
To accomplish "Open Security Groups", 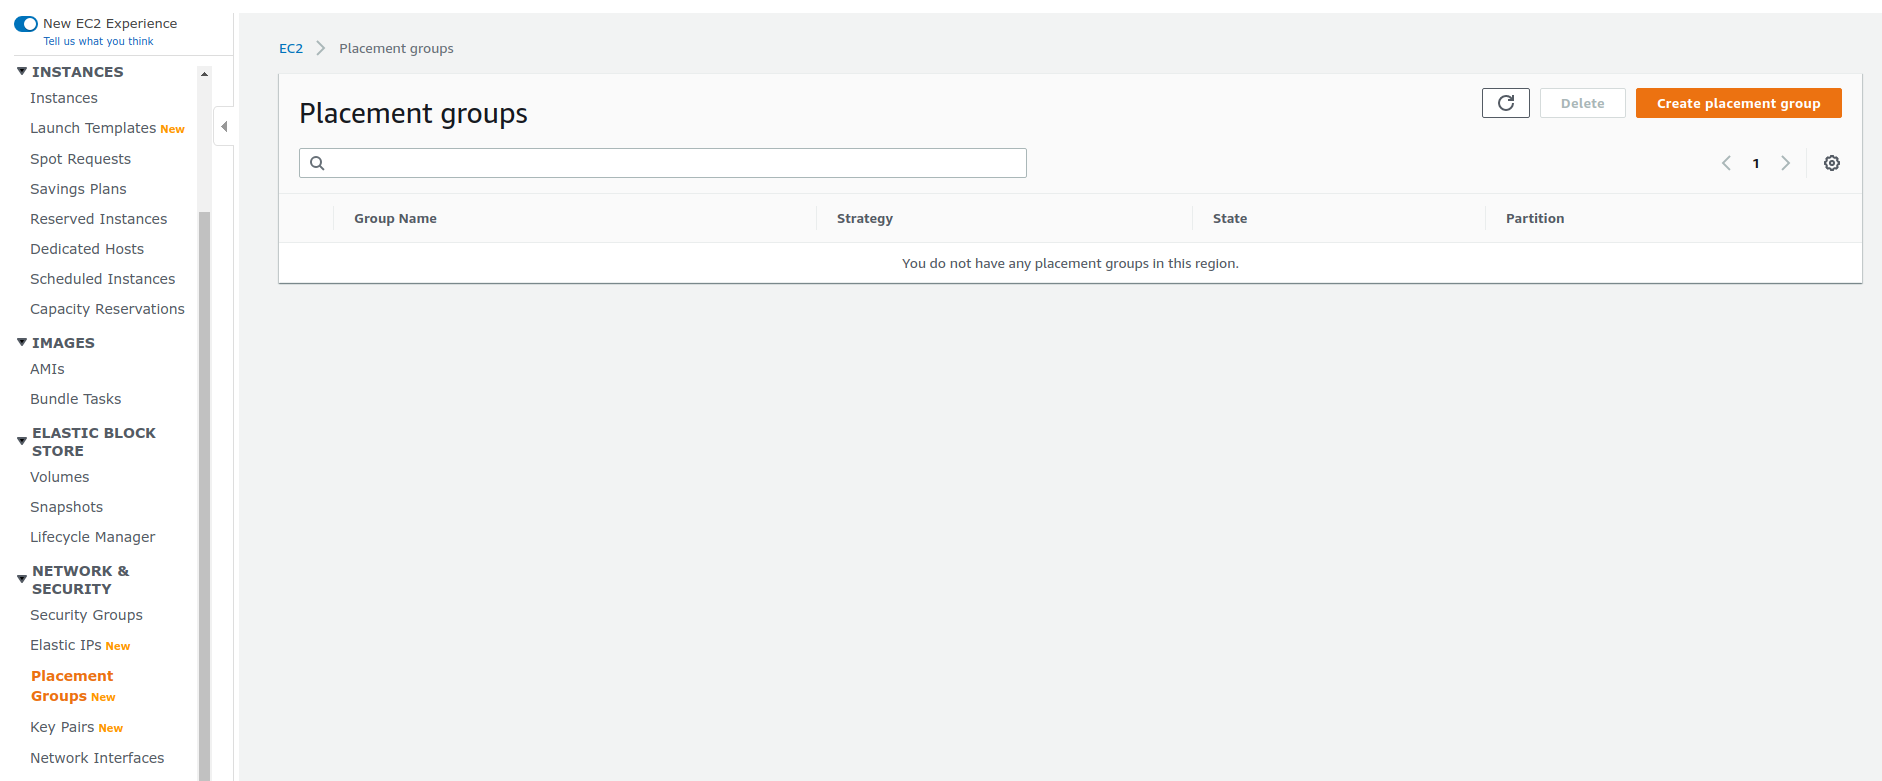I will (x=86, y=615).
